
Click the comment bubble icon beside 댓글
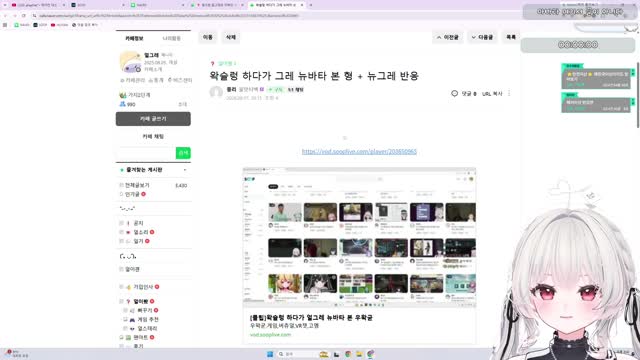click(x=454, y=93)
